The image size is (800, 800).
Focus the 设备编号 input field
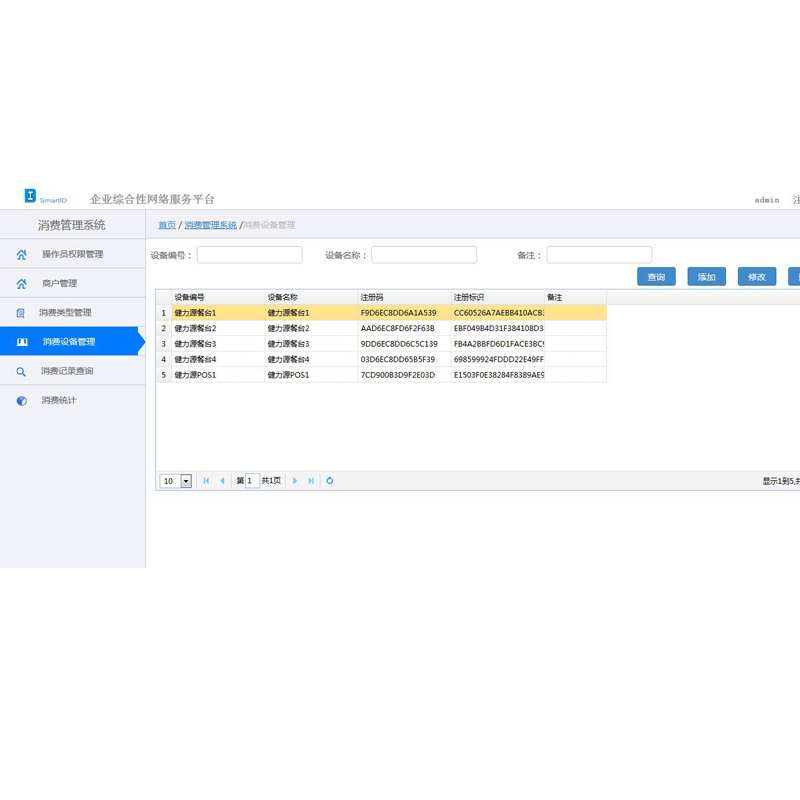pyautogui.click(x=249, y=255)
